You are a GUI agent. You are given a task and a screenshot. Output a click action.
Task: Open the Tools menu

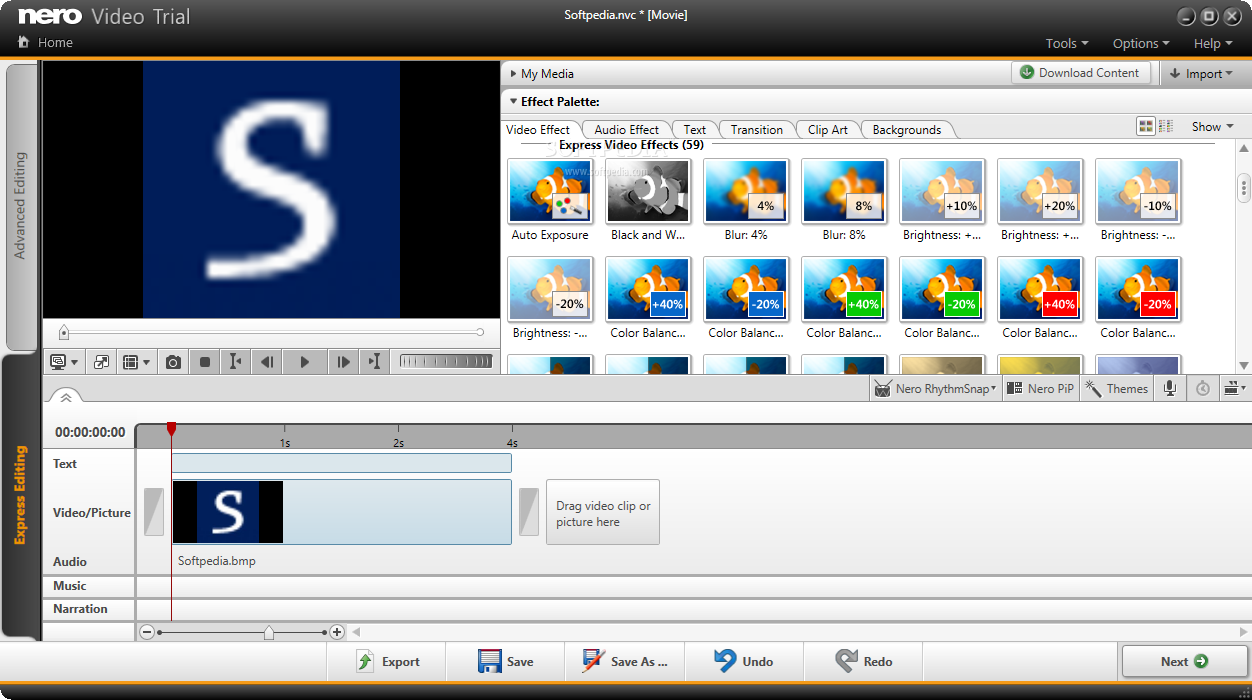point(1067,43)
